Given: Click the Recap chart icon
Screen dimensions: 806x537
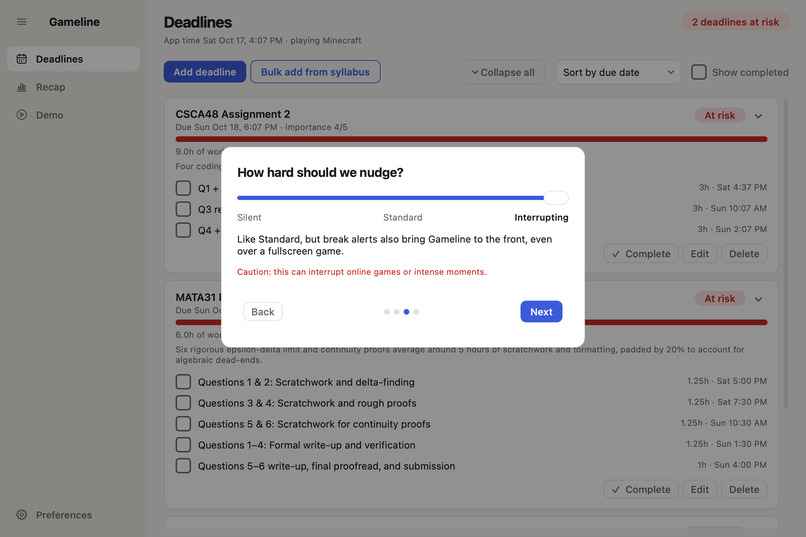Looking at the screenshot, I should tap(22, 87).
